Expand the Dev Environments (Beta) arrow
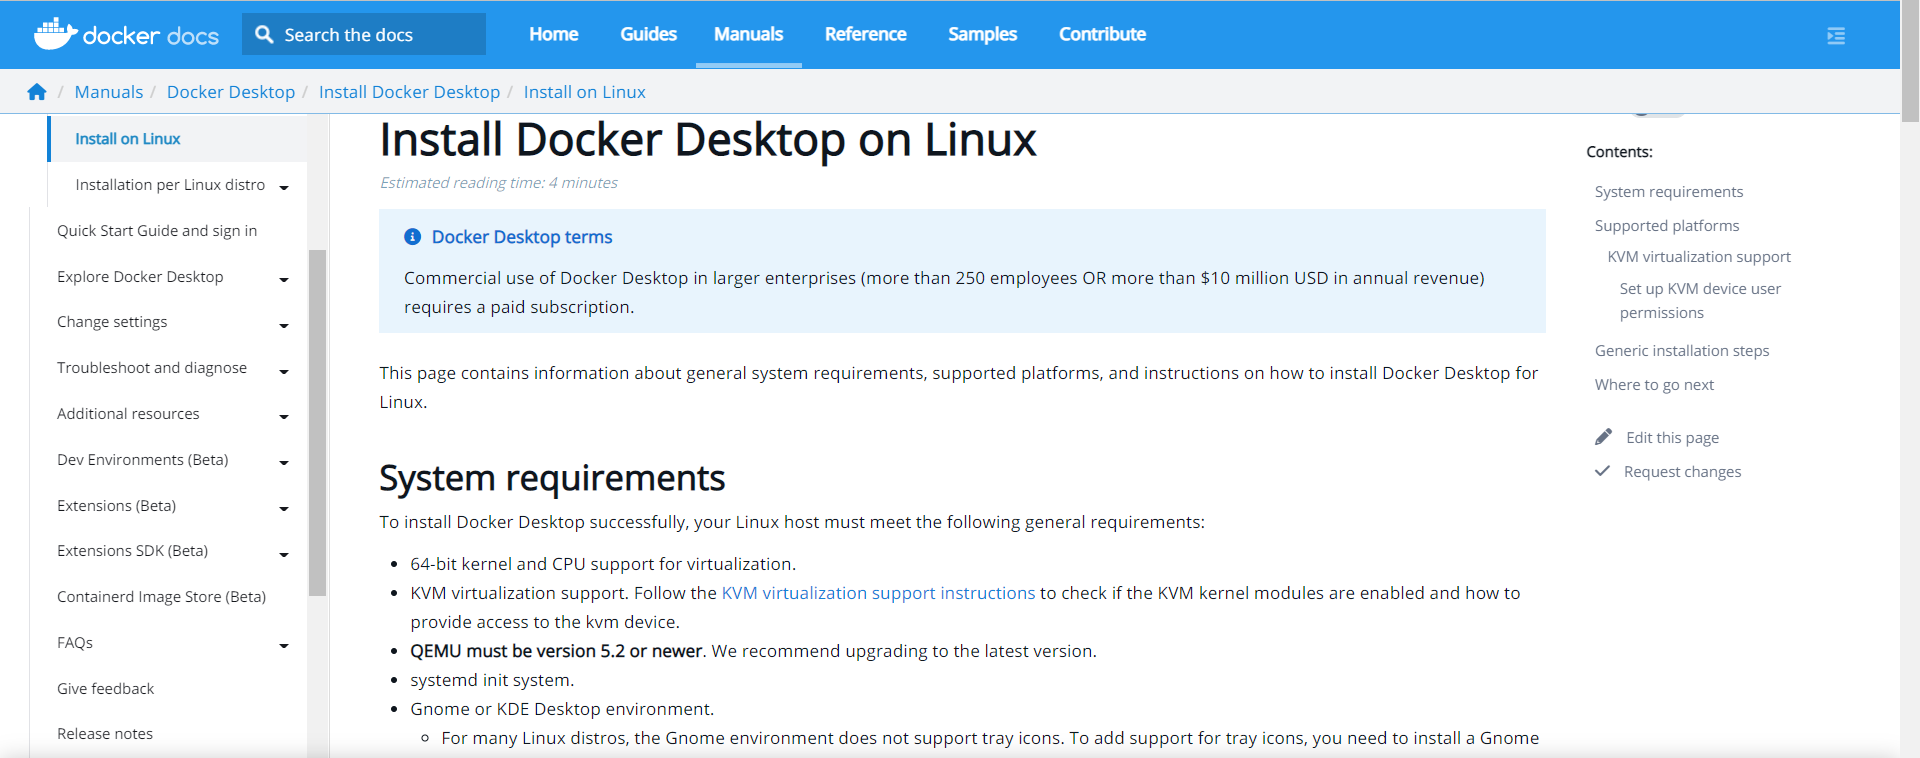Viewport: 1920px width, 758px height. click(284, 462)
